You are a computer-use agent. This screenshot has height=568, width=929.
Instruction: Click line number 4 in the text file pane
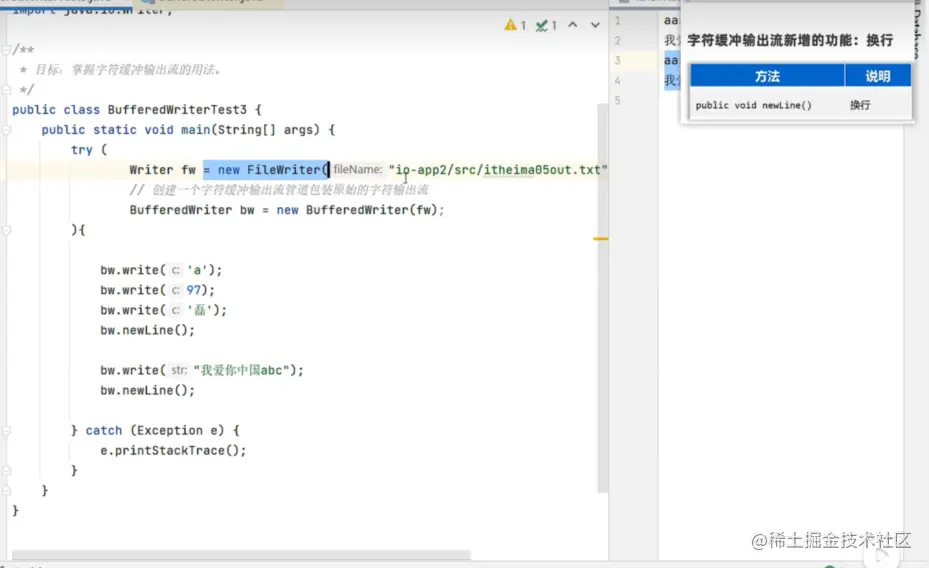617,81
